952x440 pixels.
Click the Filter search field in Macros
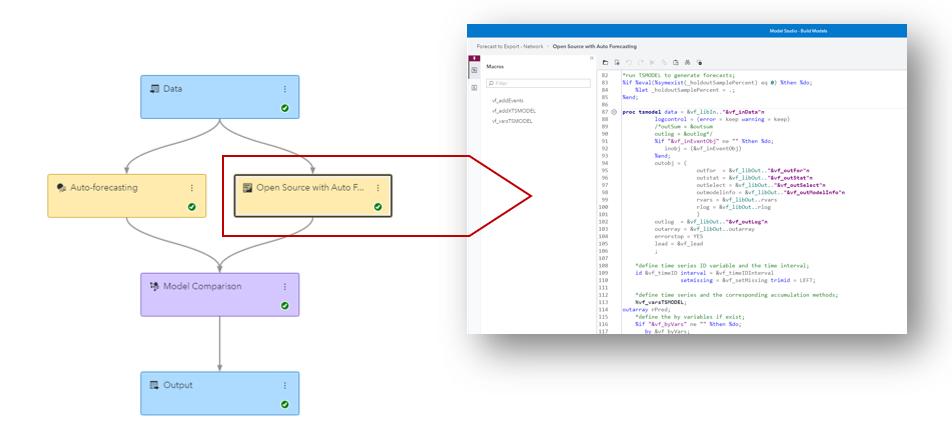pyautogui.click(x=540, y=83)
